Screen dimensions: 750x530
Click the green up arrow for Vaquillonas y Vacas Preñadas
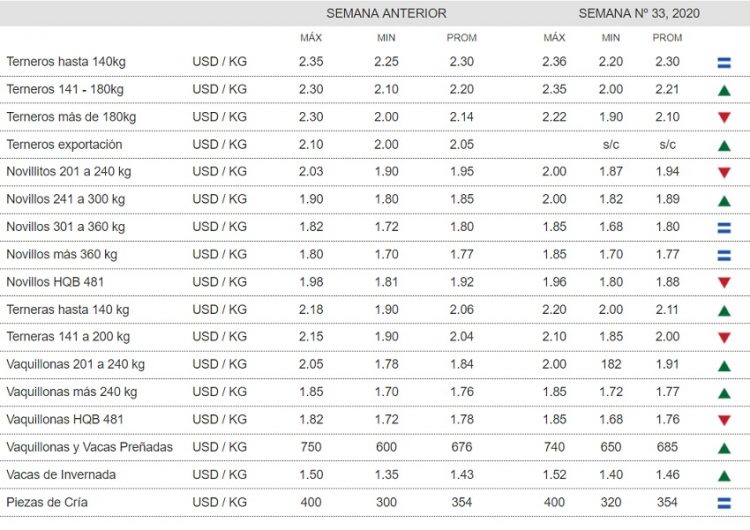coord(722,447)
